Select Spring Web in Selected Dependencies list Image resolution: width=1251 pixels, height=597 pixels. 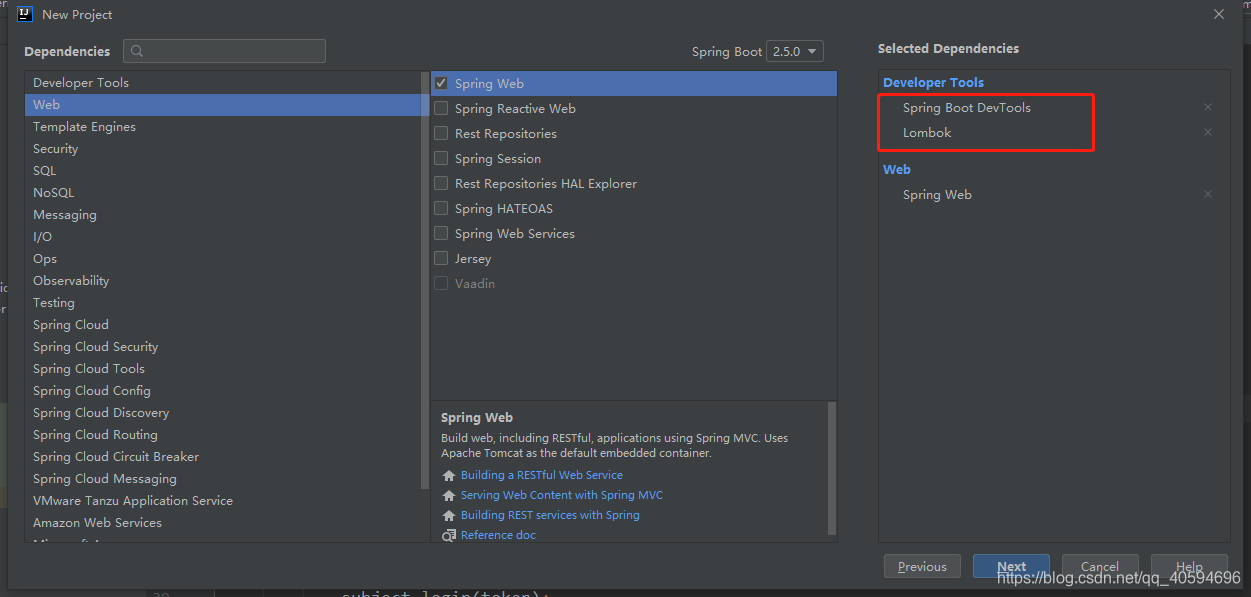click(x=937, y=194)
